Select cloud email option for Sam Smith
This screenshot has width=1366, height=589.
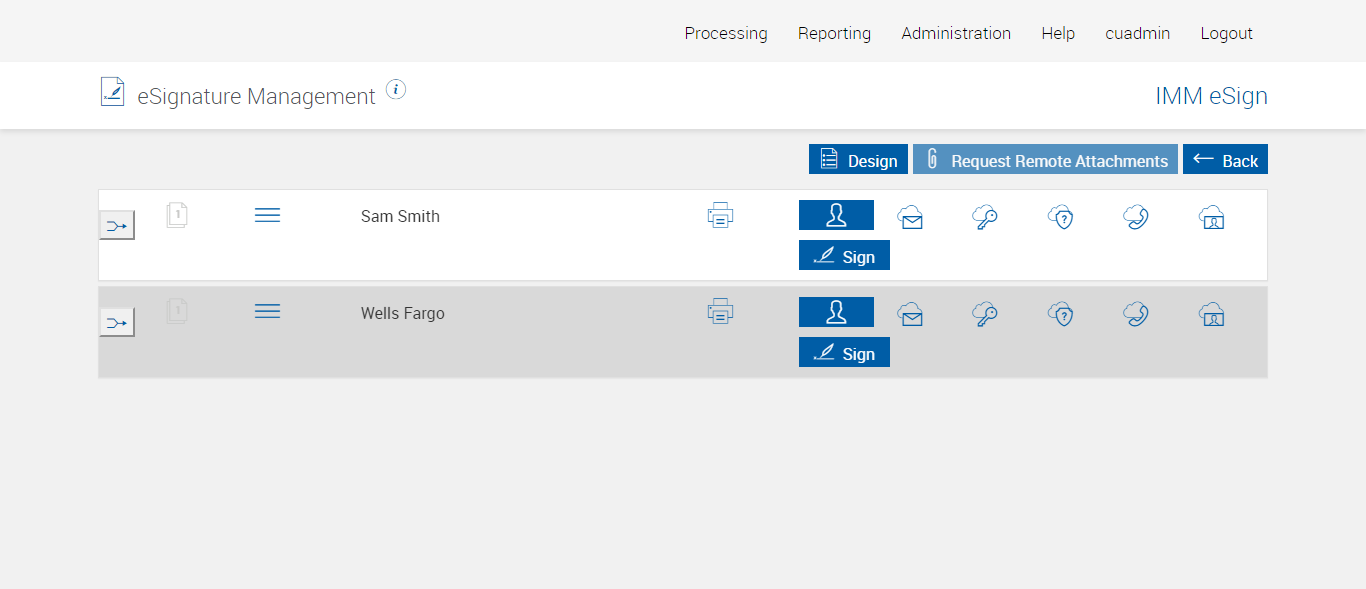click(910, 217)
